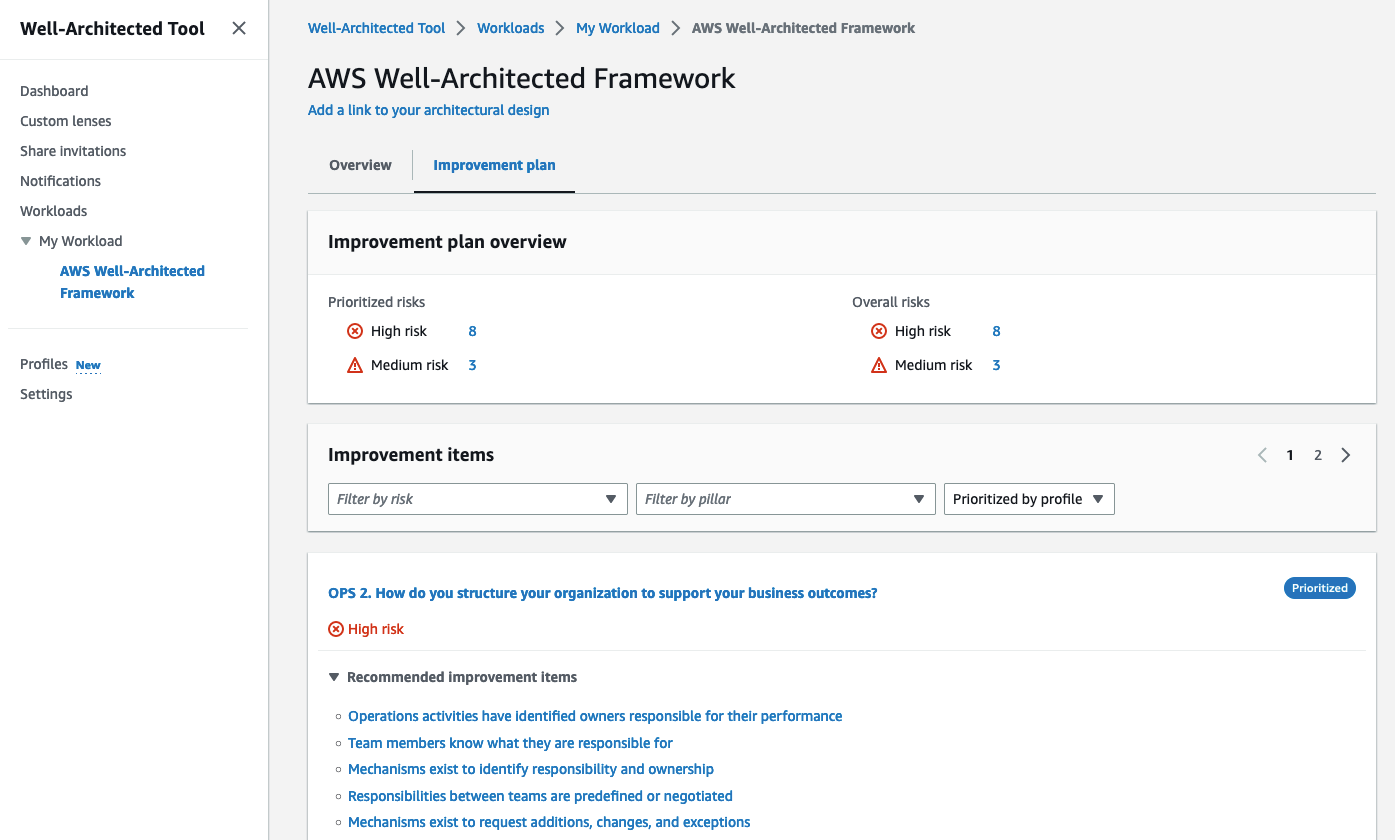Close the Well-Architected Tool side panel
Viewport: 1395px width, 840px height.
(239, 28)
